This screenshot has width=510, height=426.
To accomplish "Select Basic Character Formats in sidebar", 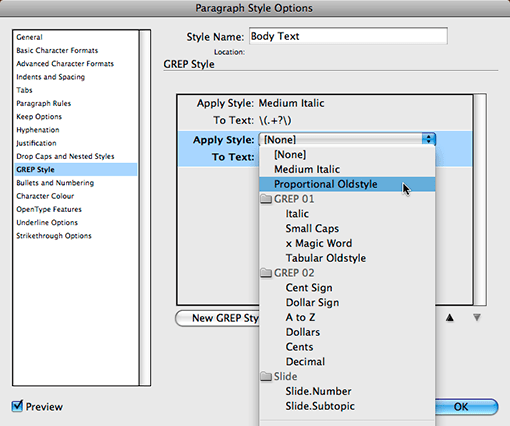I will pos(57,50).
